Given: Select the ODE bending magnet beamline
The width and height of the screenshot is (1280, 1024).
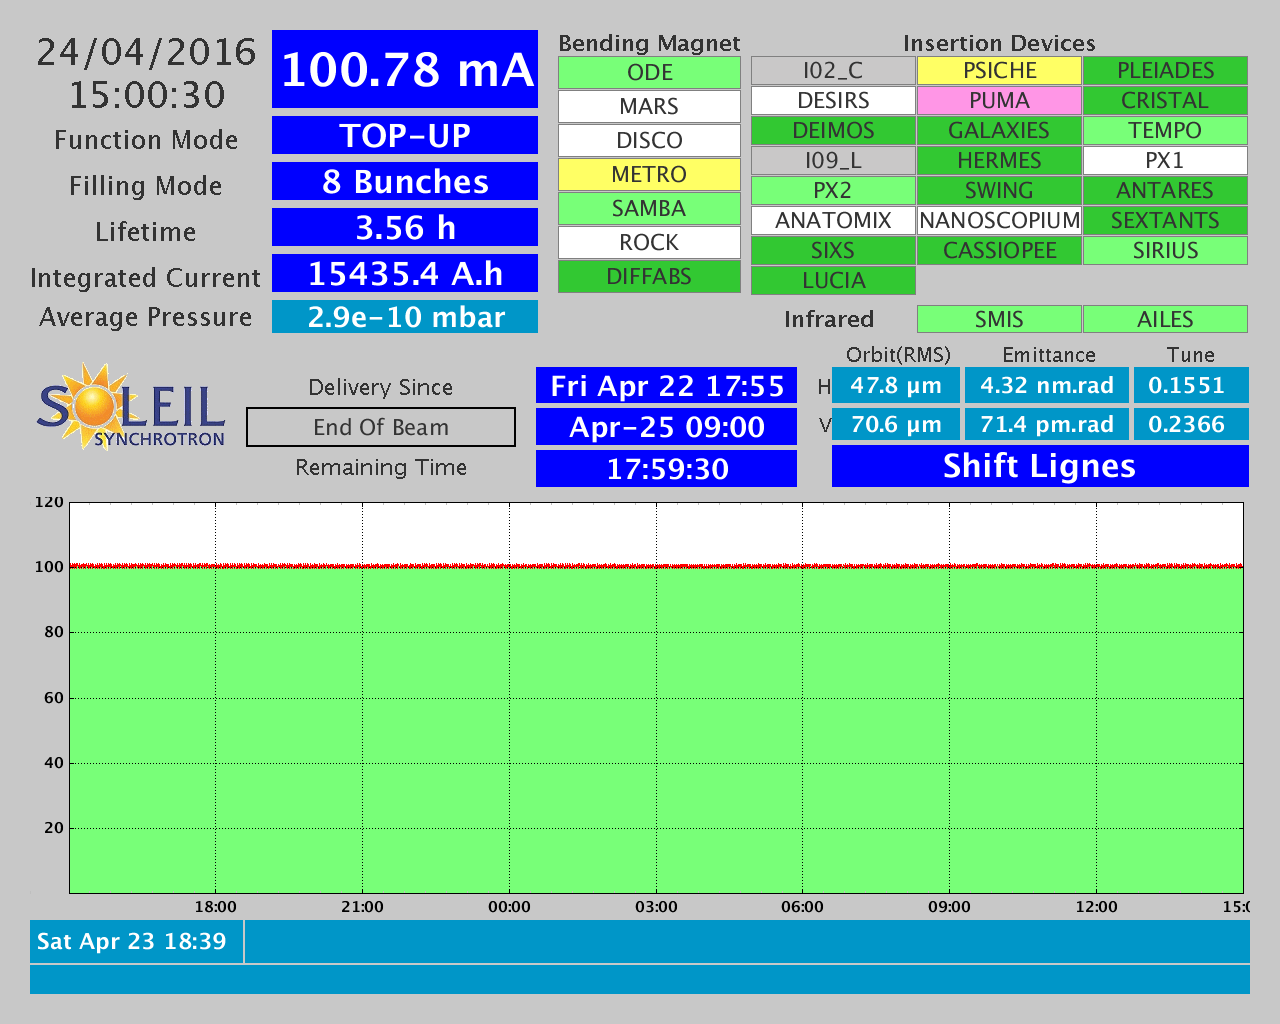Looking at the screenshot, I should [649, 73].
